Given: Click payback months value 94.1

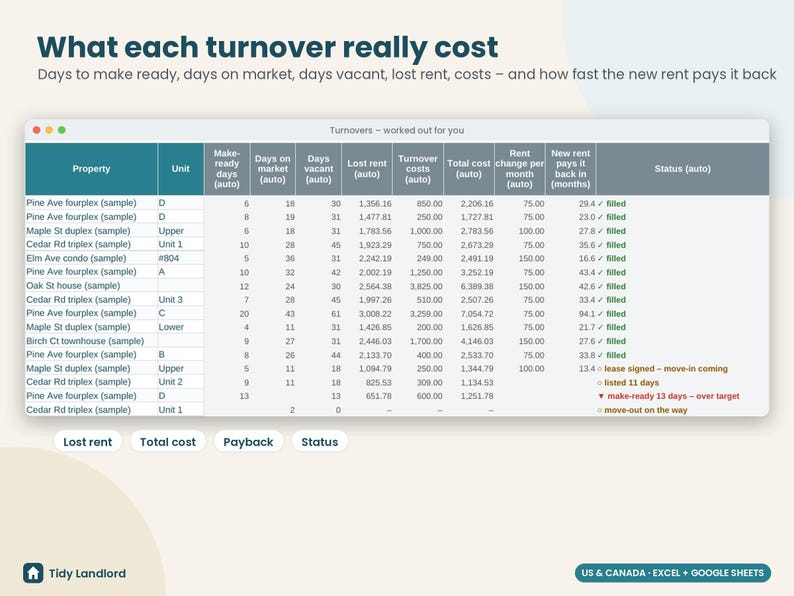Looking at the screenshot, I should [587, 314].
